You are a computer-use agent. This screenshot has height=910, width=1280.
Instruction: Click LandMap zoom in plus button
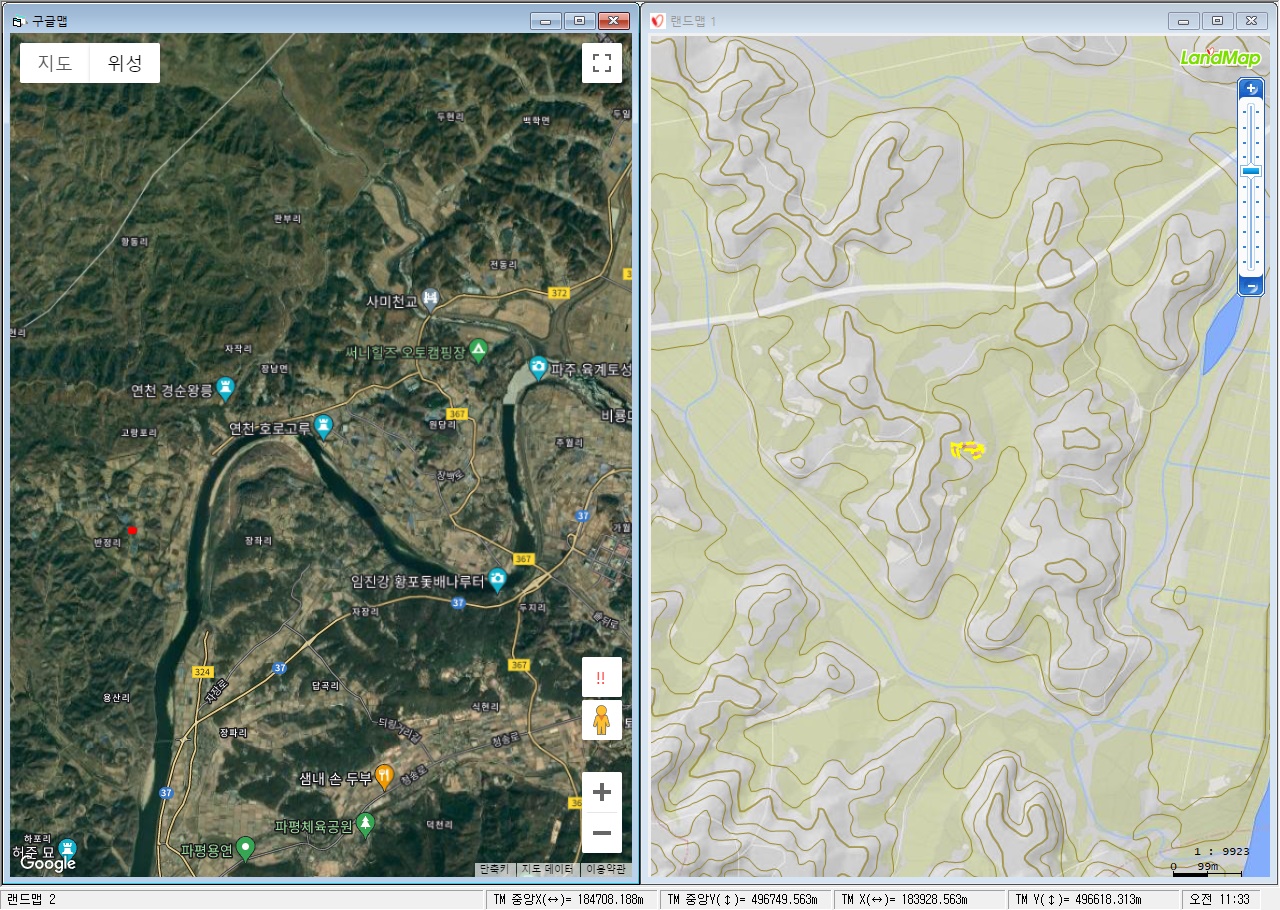click(1251, 89)
